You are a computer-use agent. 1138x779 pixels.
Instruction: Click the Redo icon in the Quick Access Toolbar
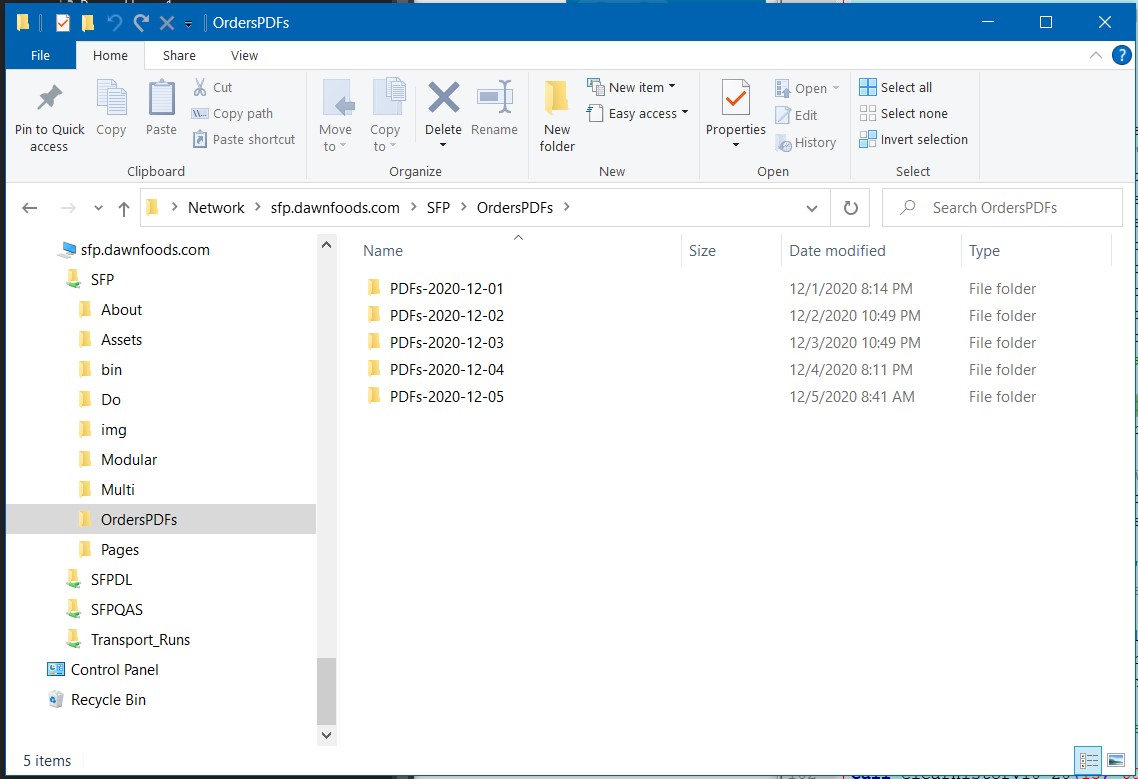[140, 21]
